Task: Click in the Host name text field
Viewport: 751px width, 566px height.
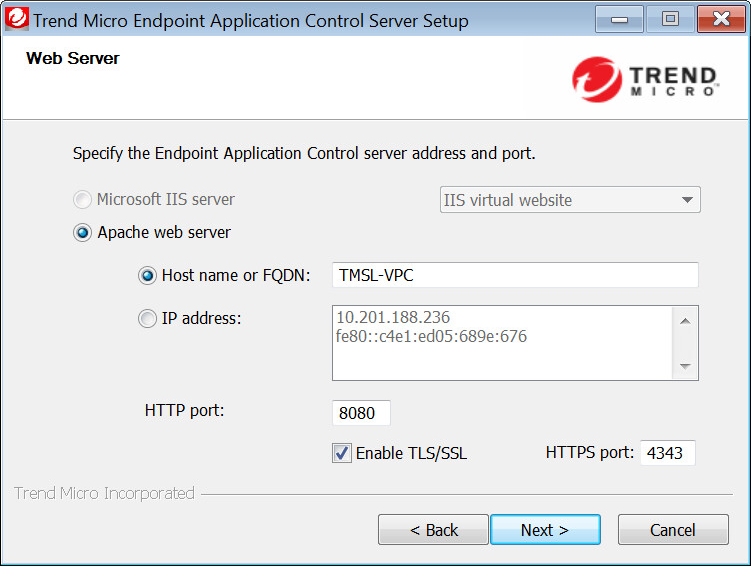Action: coord(514,276)
